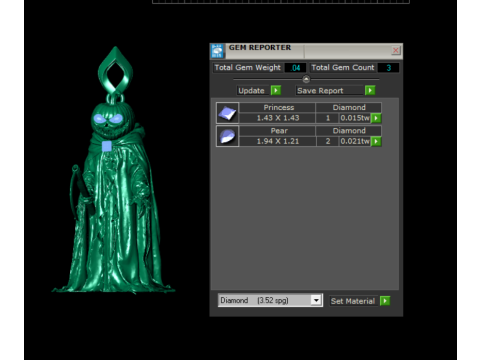Click the quantity 1 cell in the Princess row
Viewport: 480px width, 360px height.
(x=327, y=118)
